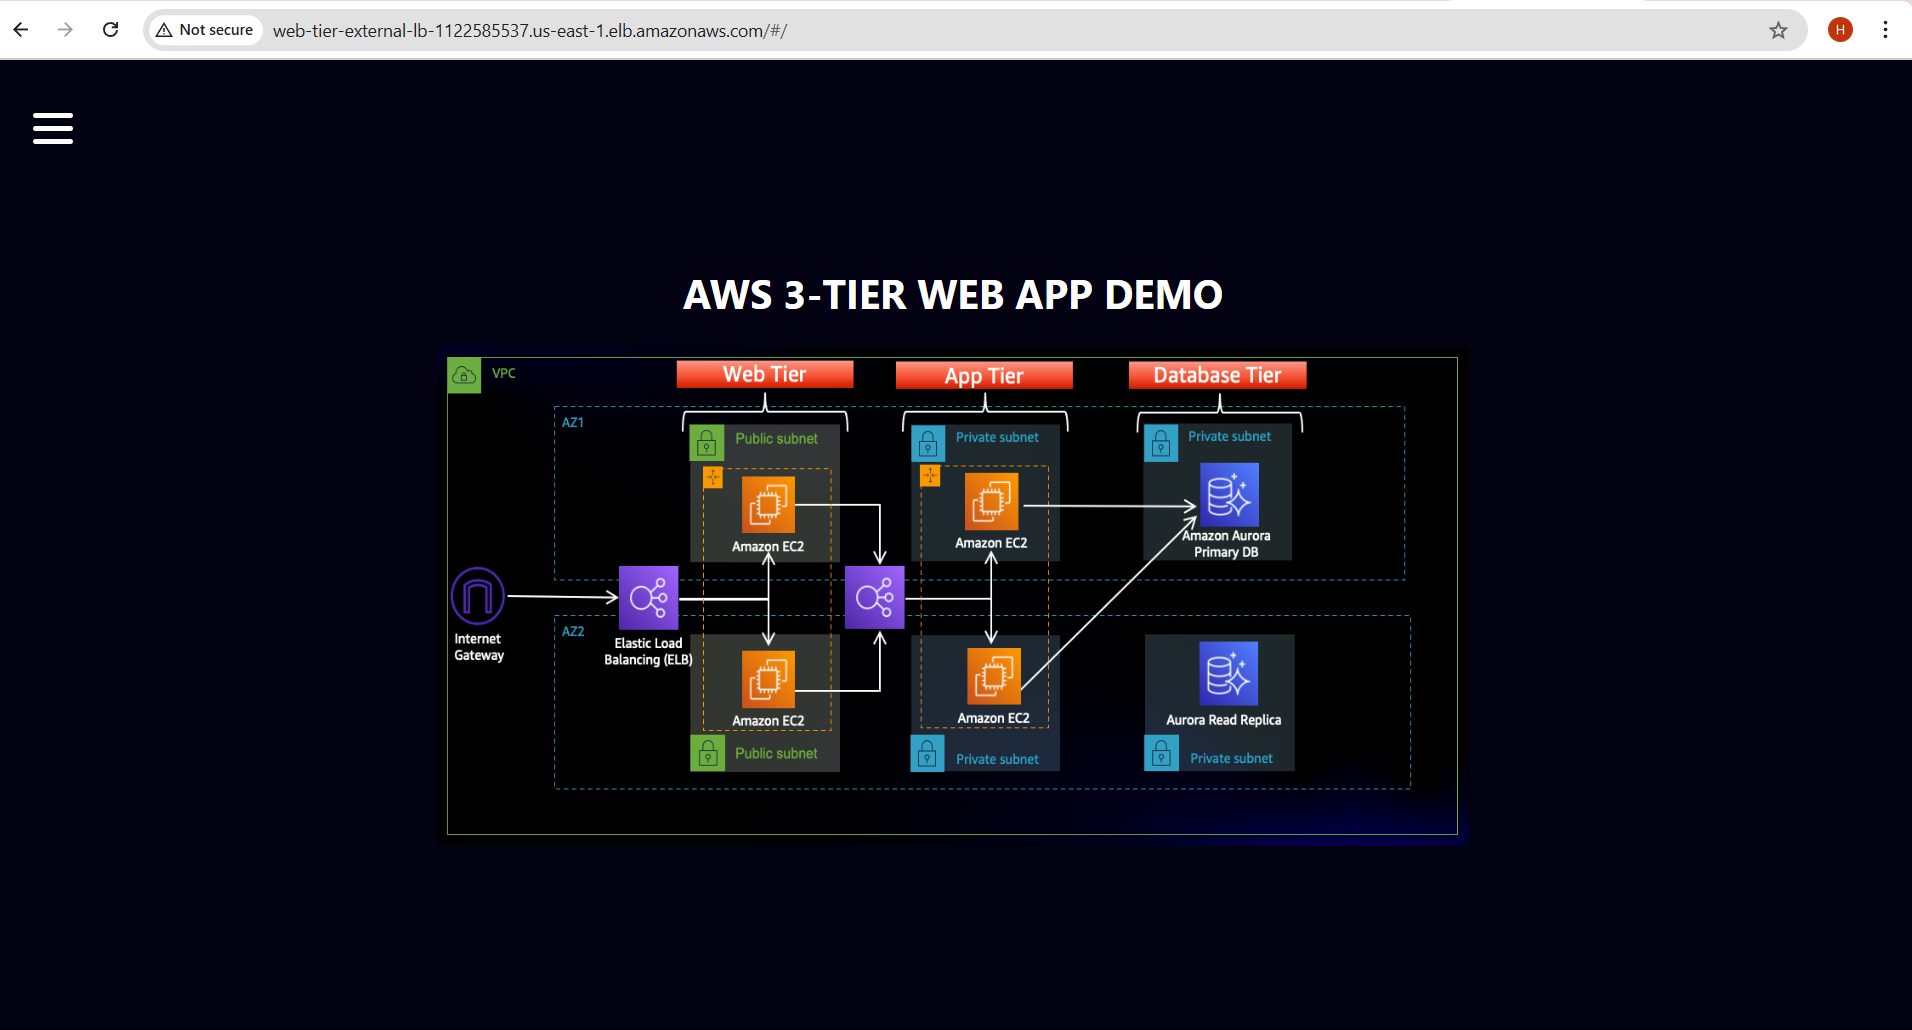
Task: Click the Elastic Load Balancing (ELB) label
Action: tap(648, 651)
